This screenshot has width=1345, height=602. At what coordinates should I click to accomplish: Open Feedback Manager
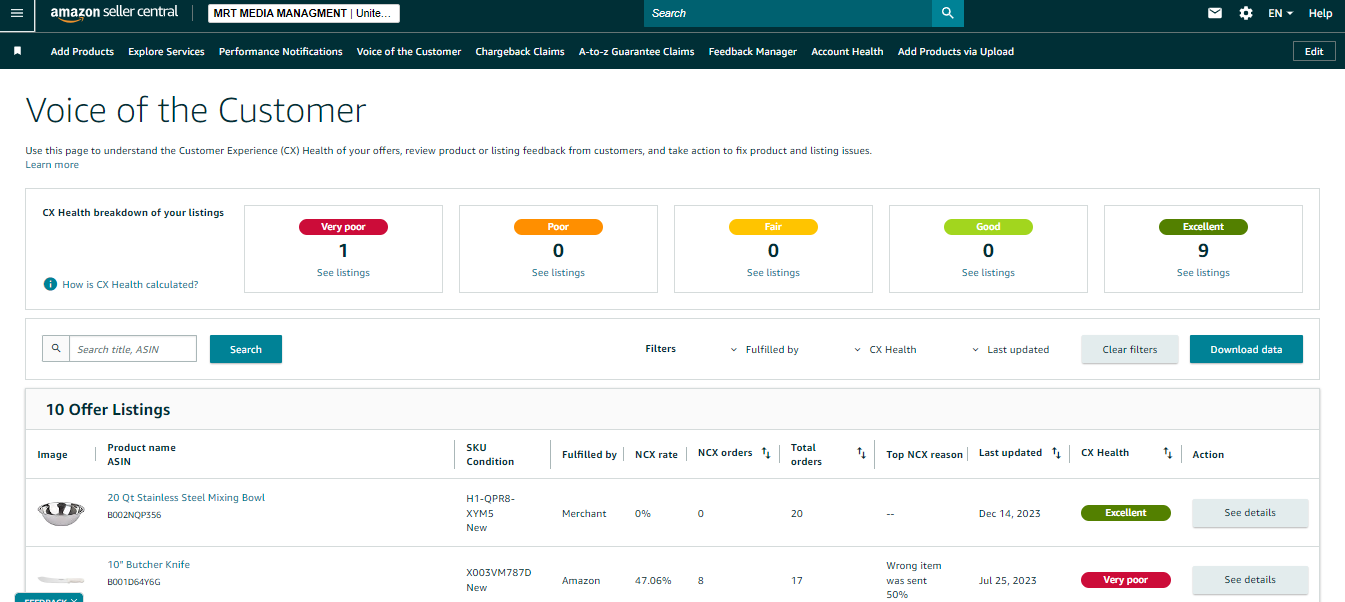coord(753,51)
